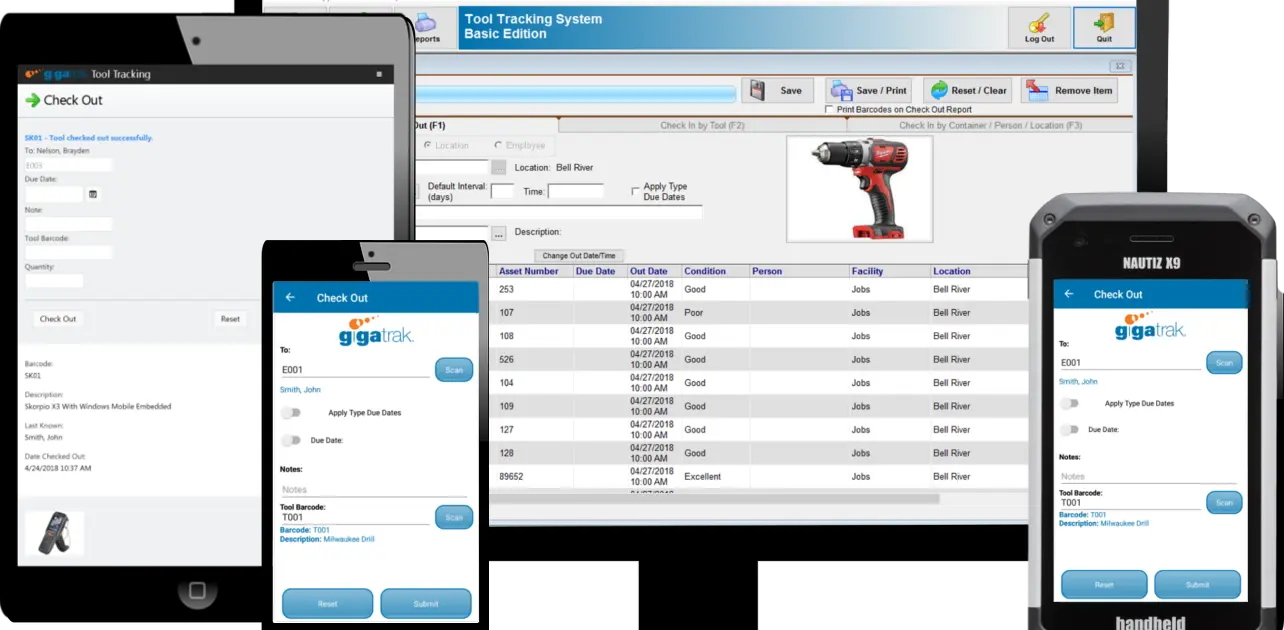Click the Remove Item icon button
This screenshot has height=630, width=1284.
coord(1069,90)
